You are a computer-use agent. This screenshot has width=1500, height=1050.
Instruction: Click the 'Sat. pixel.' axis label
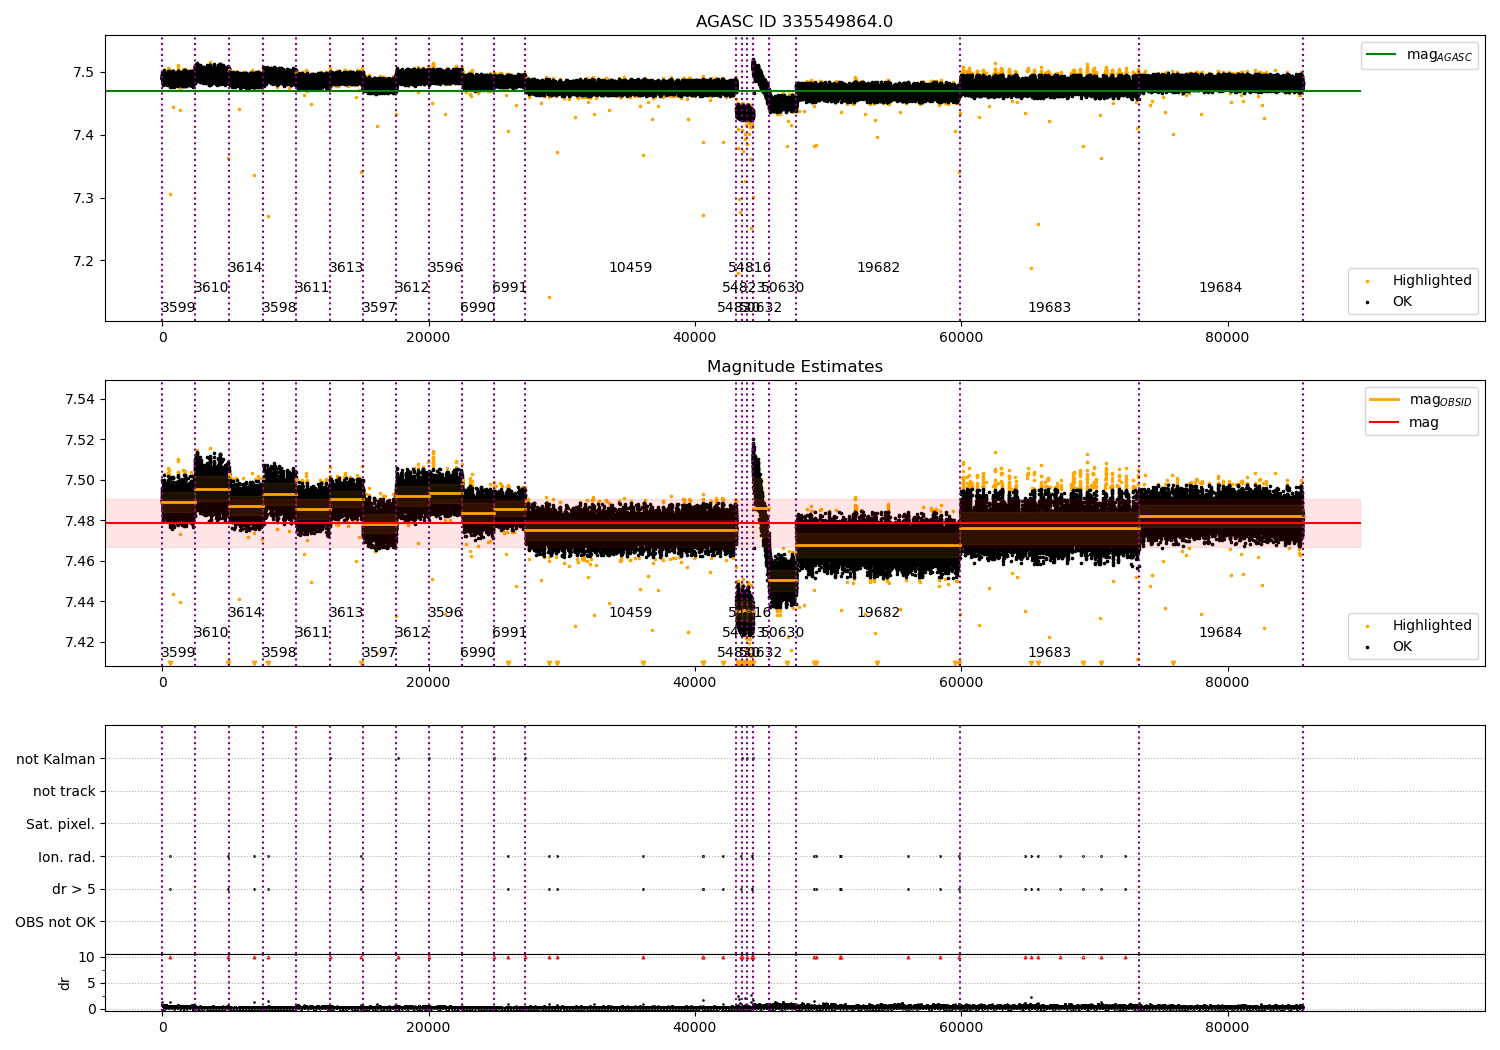click(x=60, y=825)
